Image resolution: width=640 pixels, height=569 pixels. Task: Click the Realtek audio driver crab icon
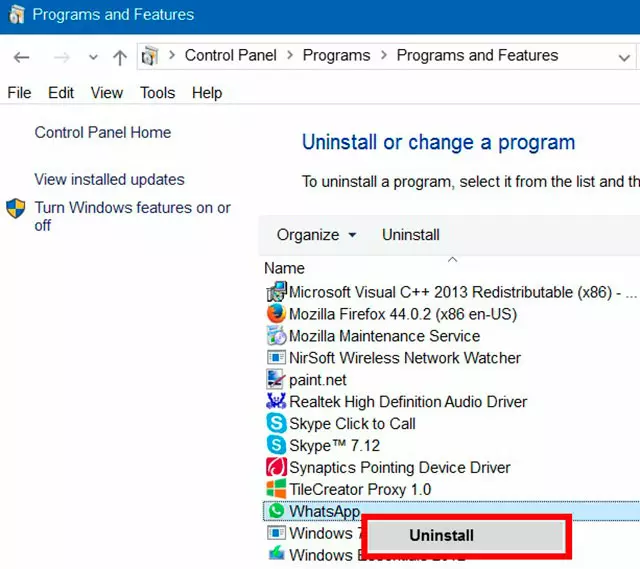pos(276,401)
